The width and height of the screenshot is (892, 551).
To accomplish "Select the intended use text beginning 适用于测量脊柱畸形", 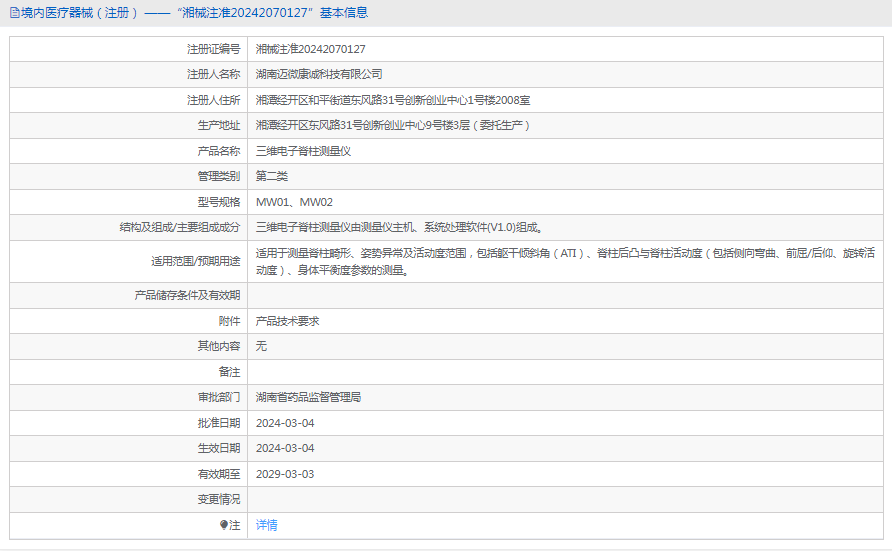I will tap(565, 262).
